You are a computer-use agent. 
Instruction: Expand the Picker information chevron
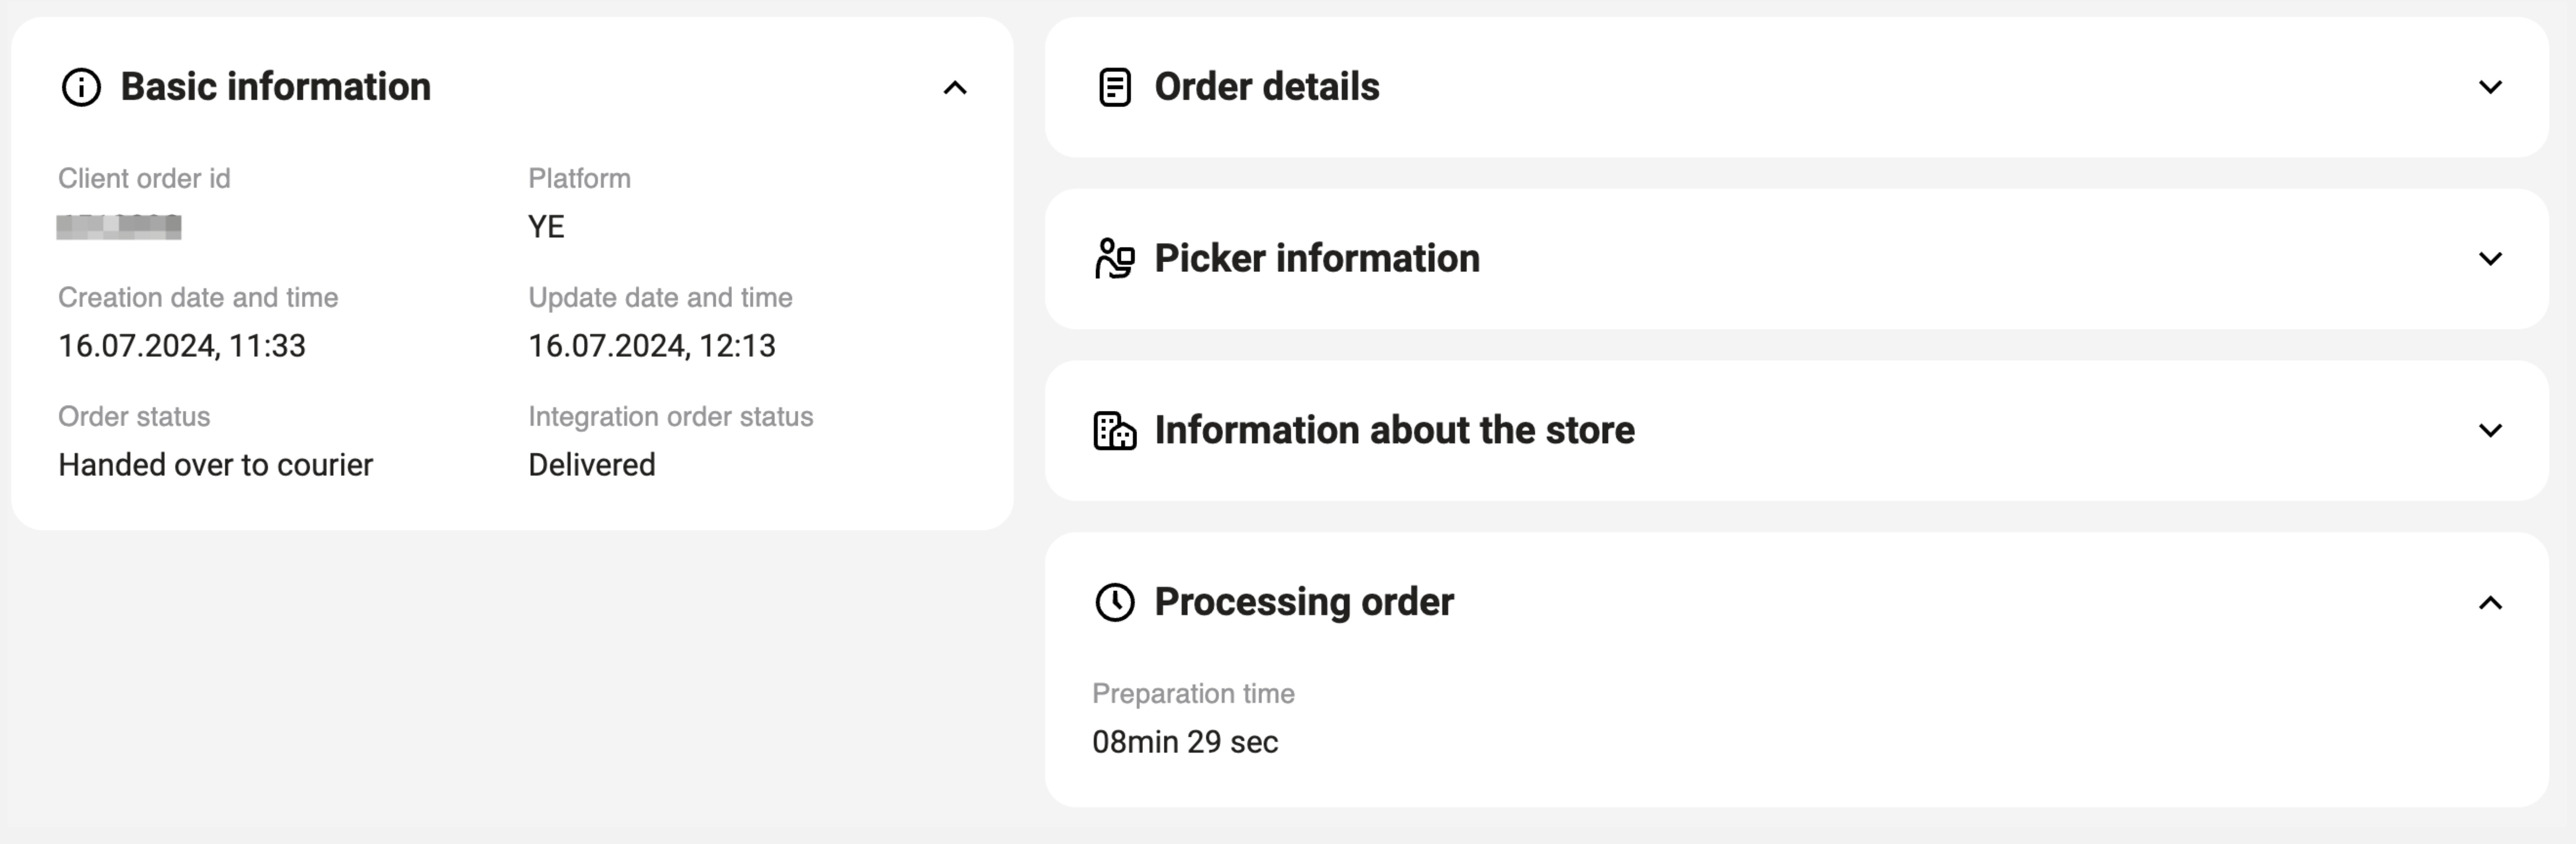(x=2490, y=259)
